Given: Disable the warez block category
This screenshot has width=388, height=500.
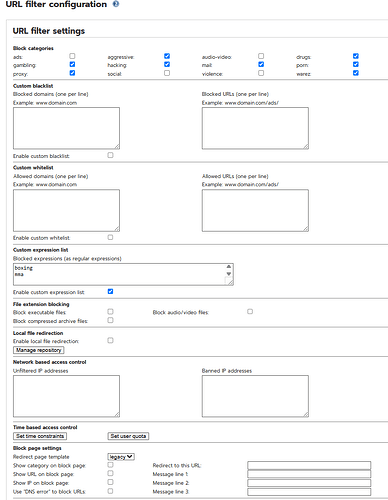Looking at the screenshot, I should (356, 73).
